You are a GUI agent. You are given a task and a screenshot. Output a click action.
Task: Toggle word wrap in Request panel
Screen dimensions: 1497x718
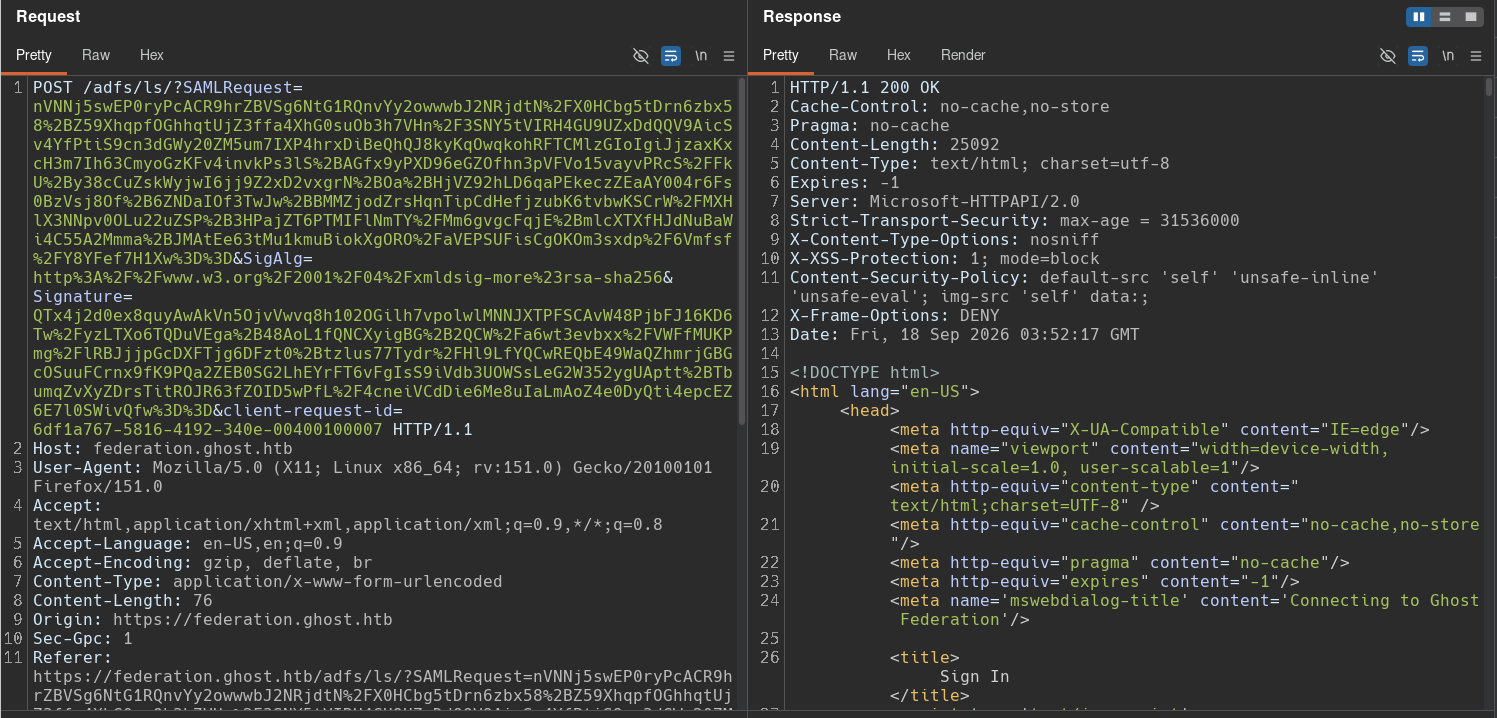click(x=671, y=56)
